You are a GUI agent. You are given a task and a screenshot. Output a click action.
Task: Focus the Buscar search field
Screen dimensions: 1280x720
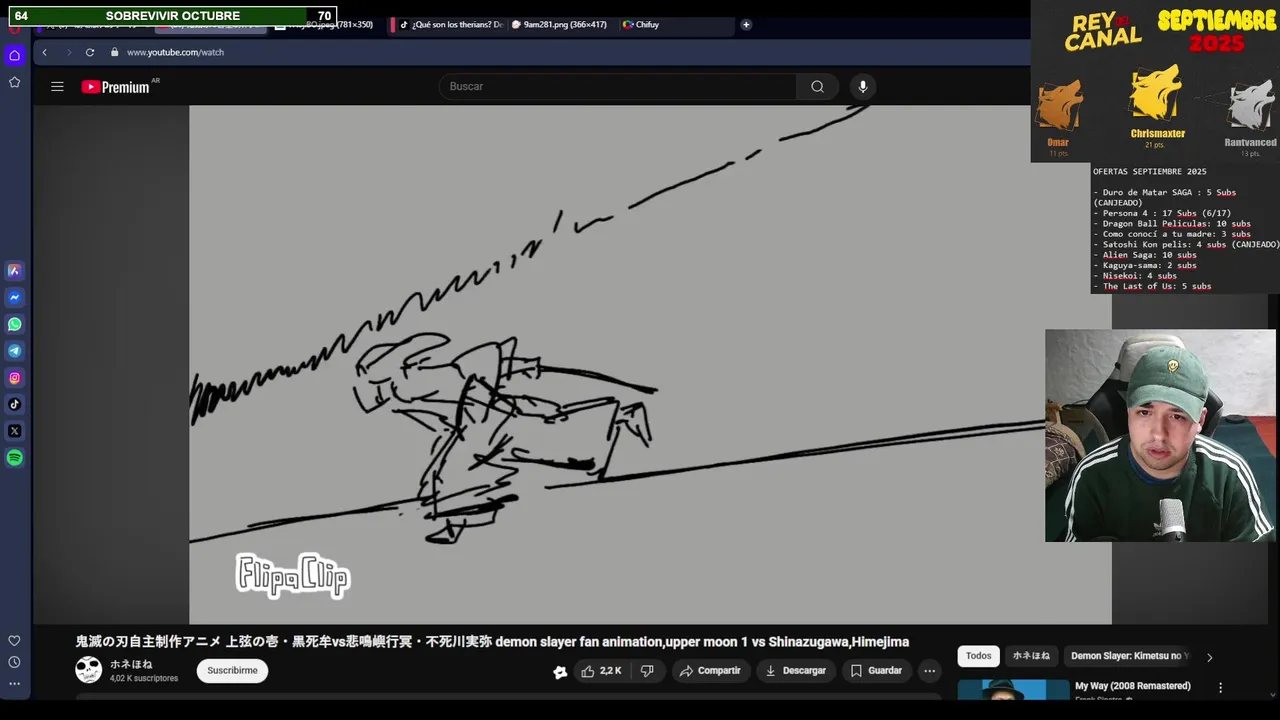(x=618, y=87)
